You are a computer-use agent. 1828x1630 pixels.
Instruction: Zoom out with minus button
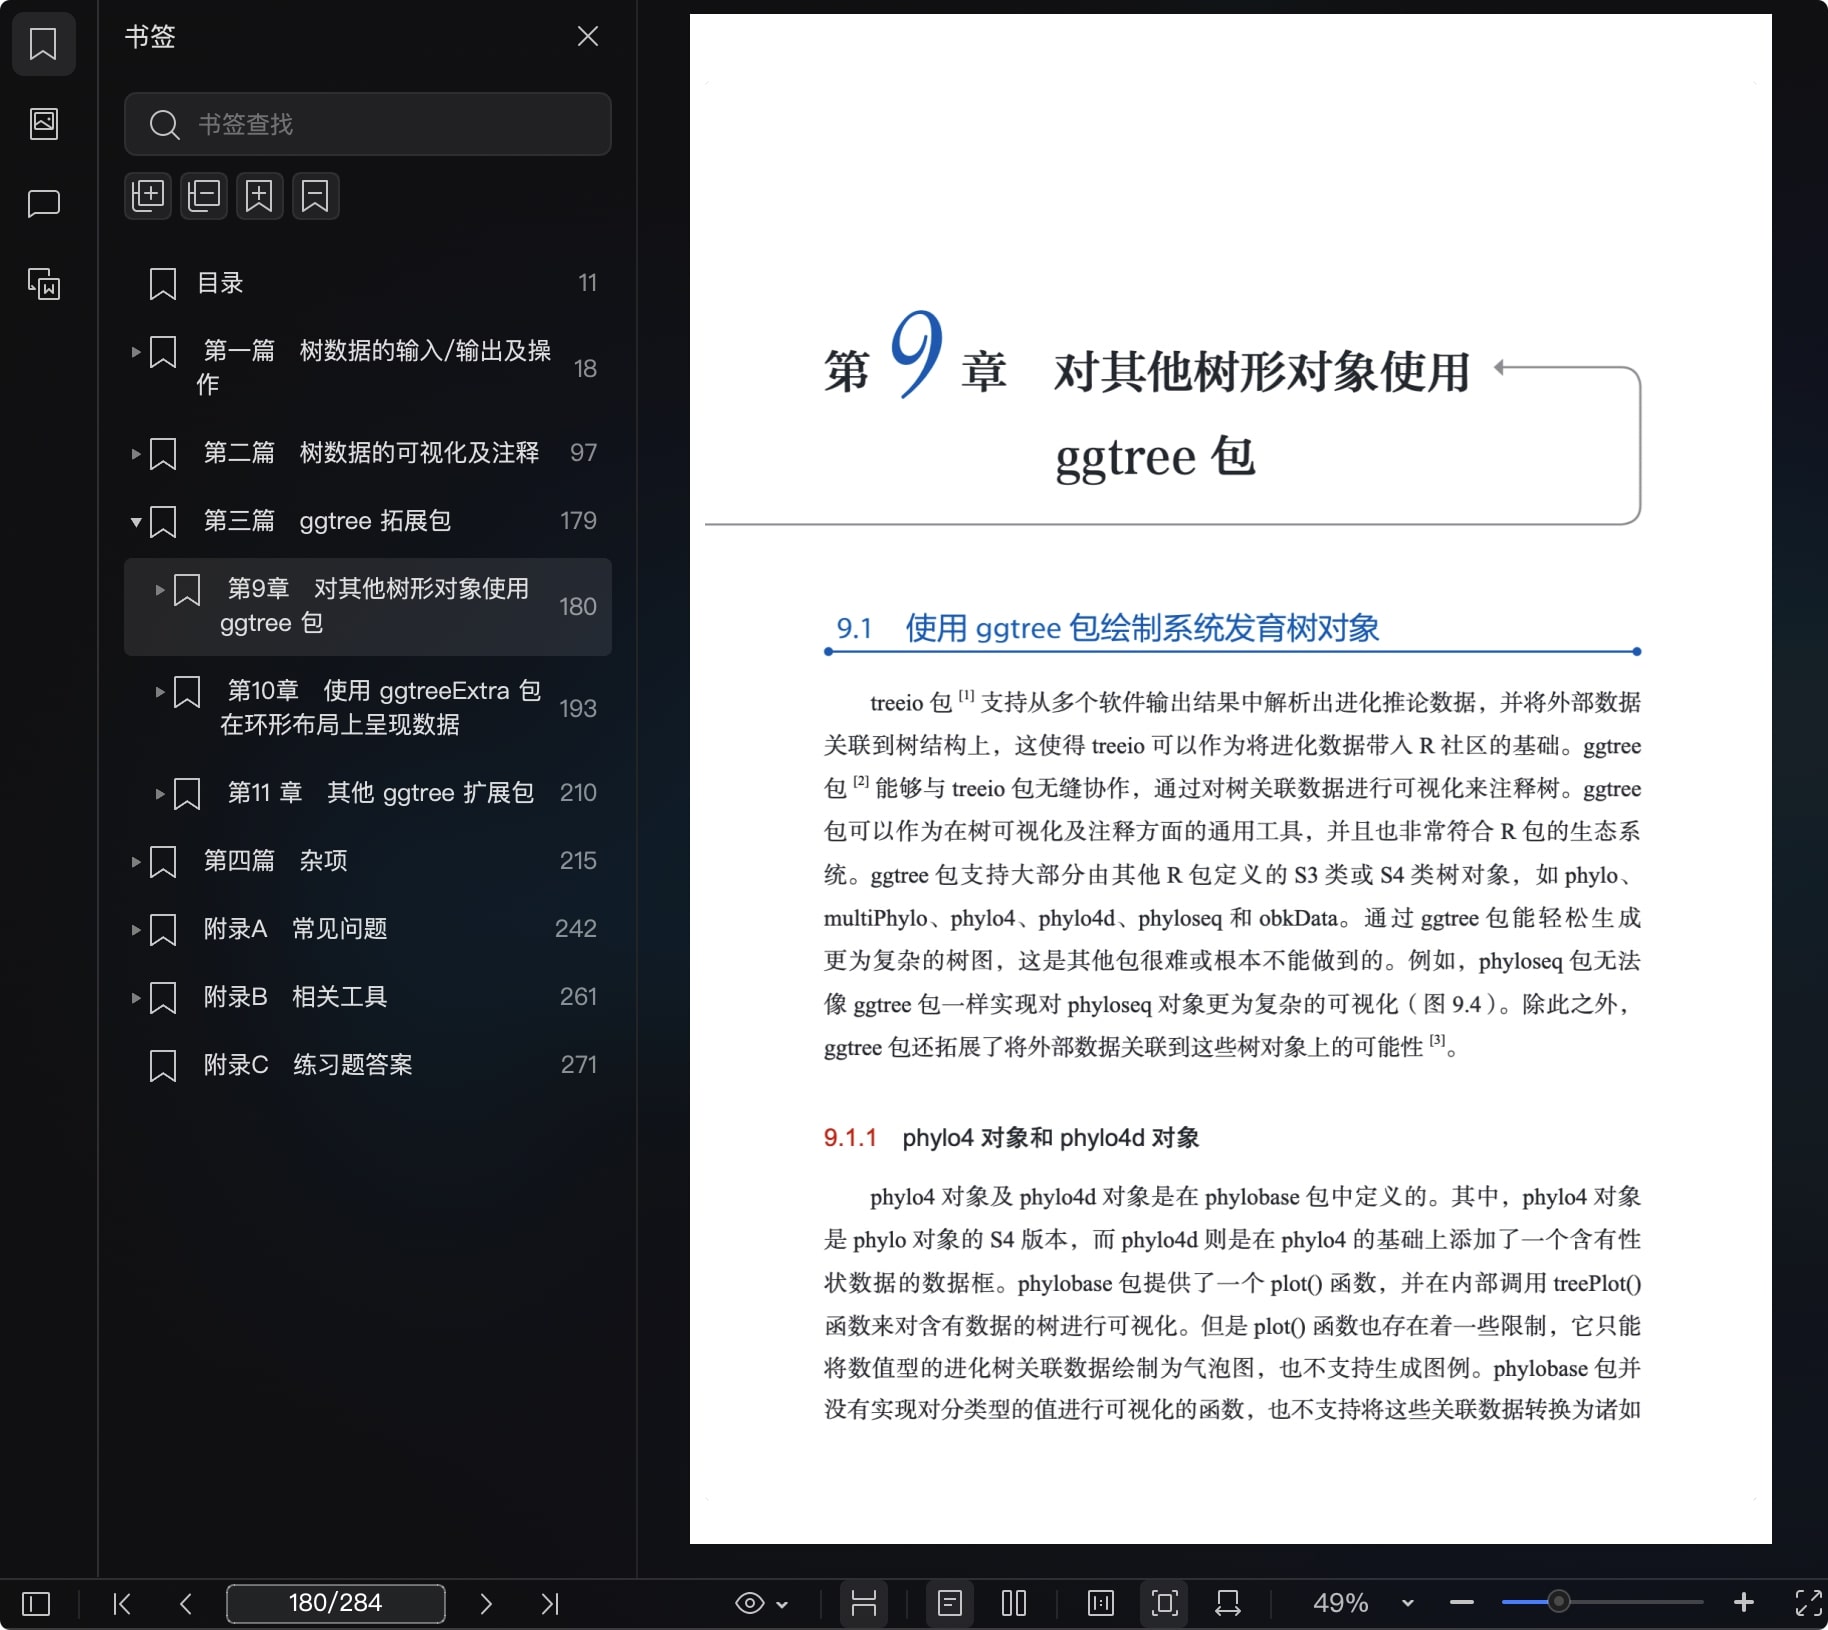point(1462,1603)
